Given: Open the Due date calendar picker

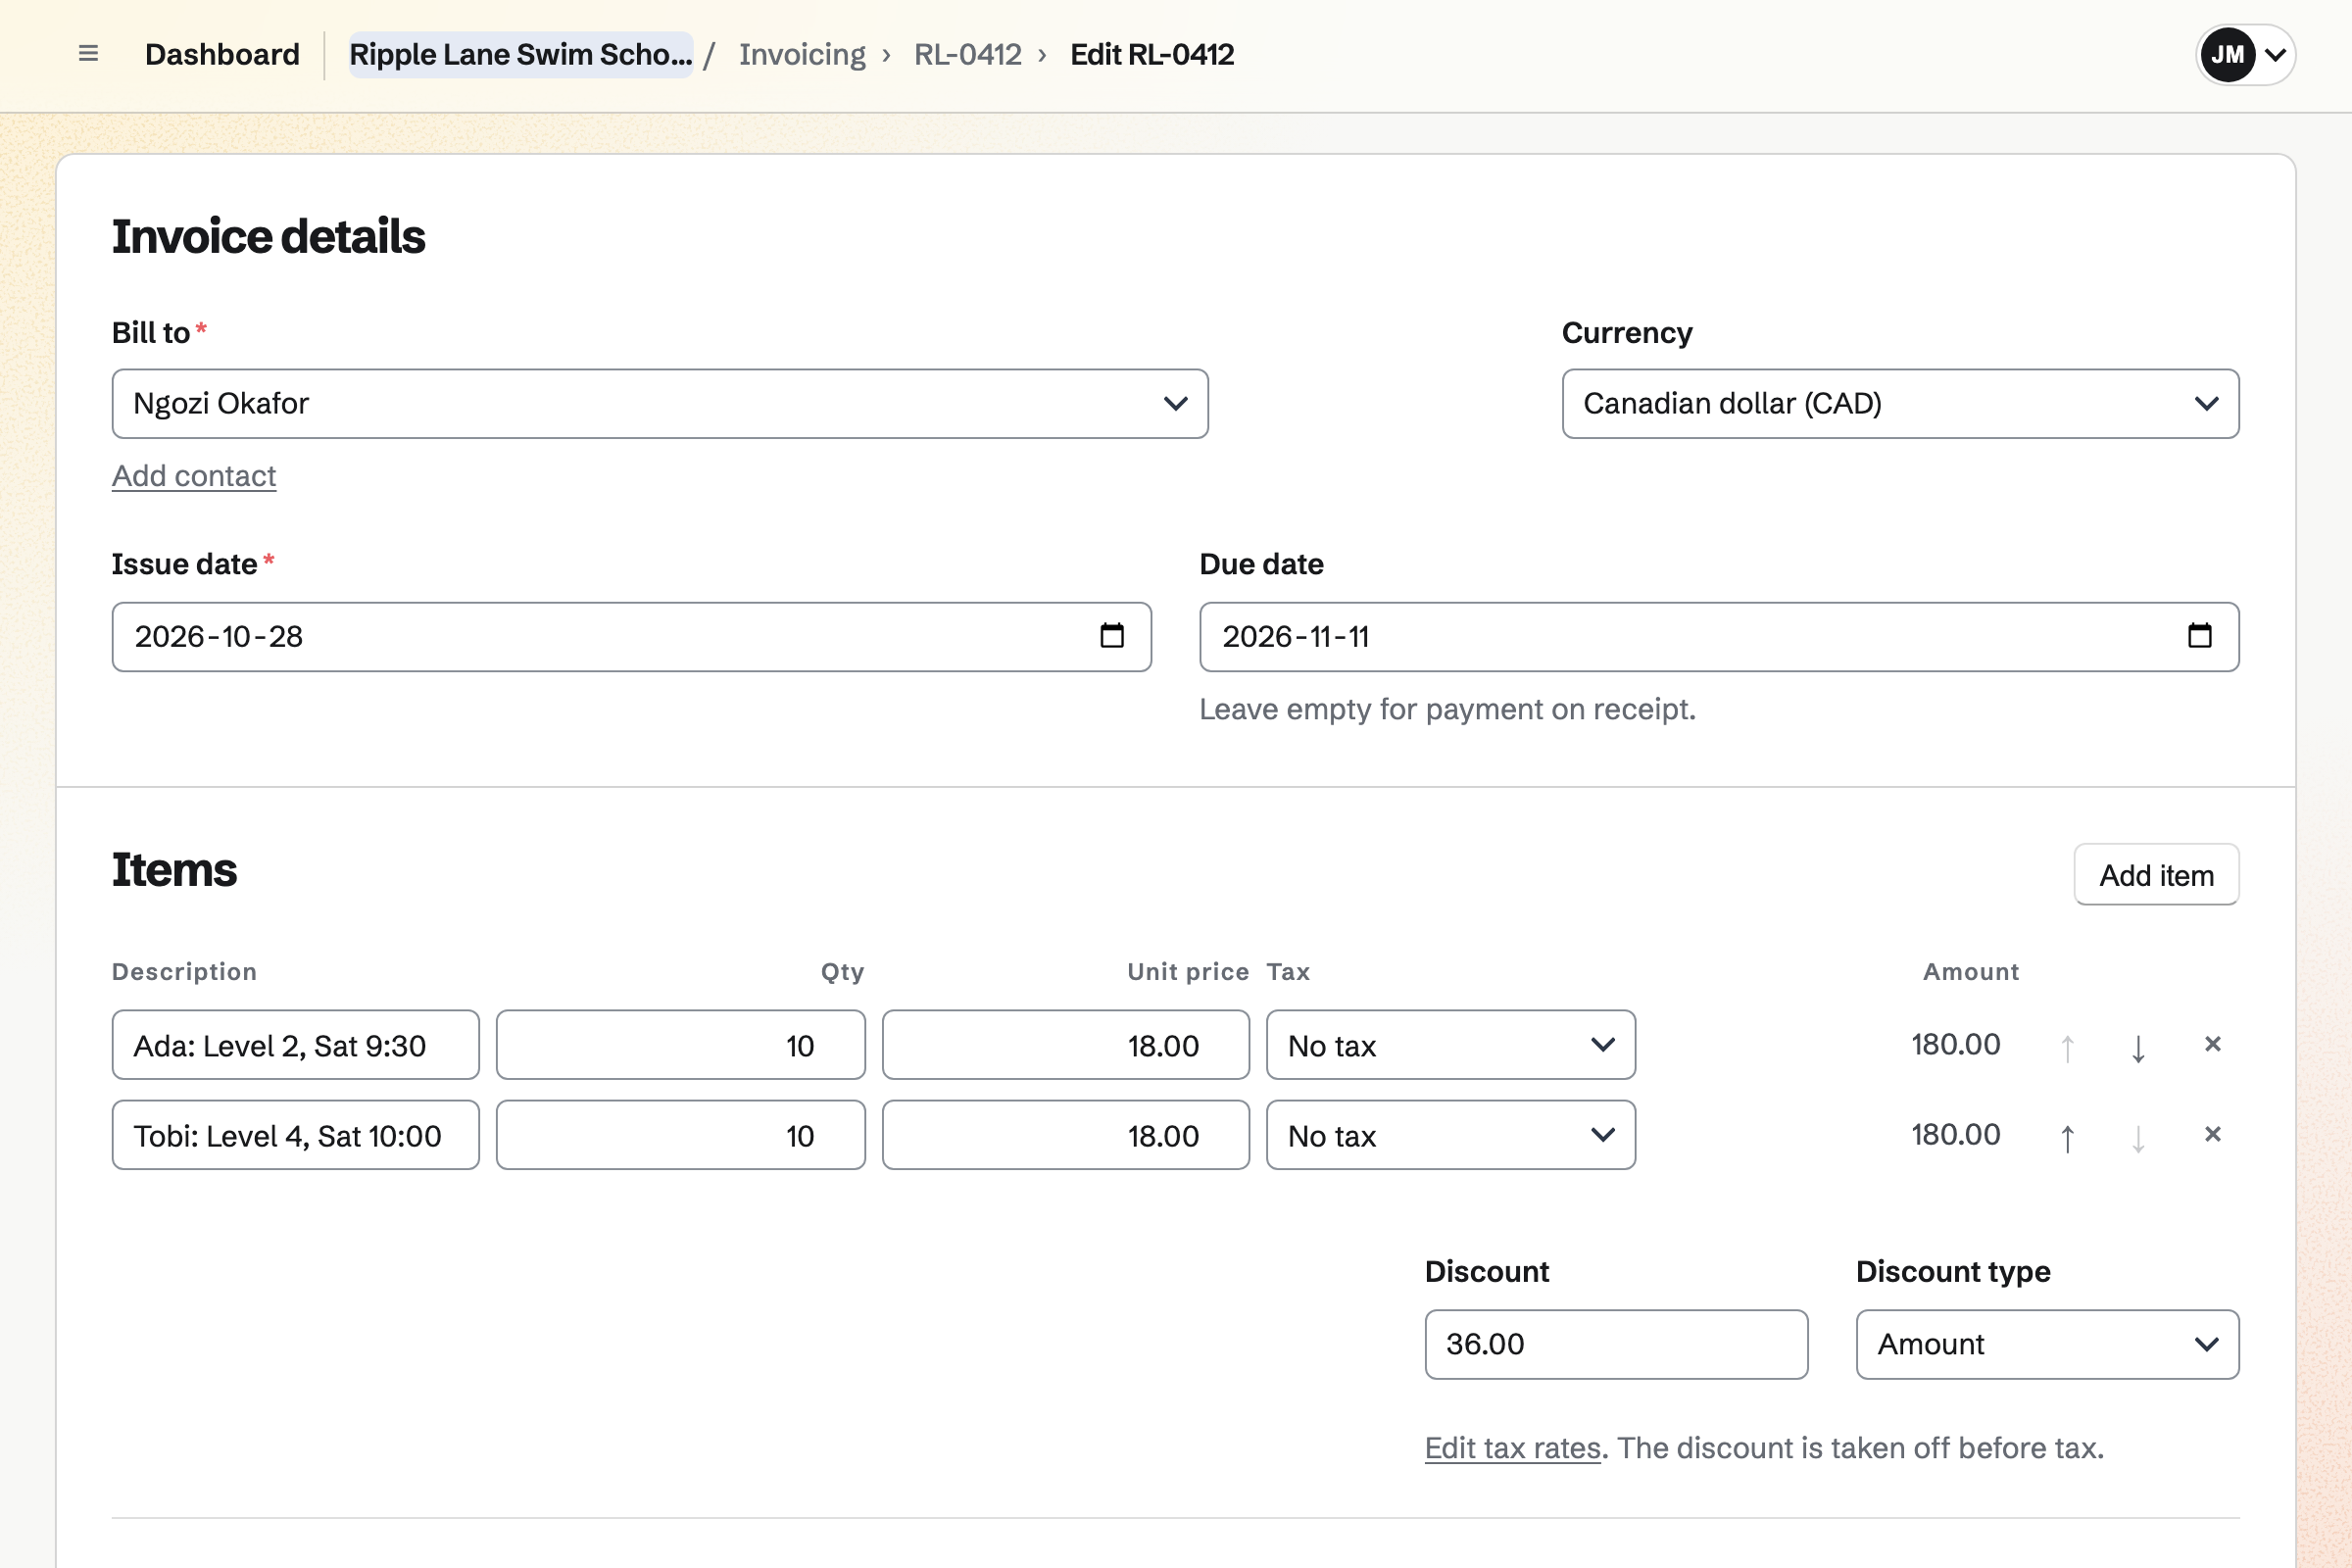Looking at the screenshot, I should (x=2199, y=636).
